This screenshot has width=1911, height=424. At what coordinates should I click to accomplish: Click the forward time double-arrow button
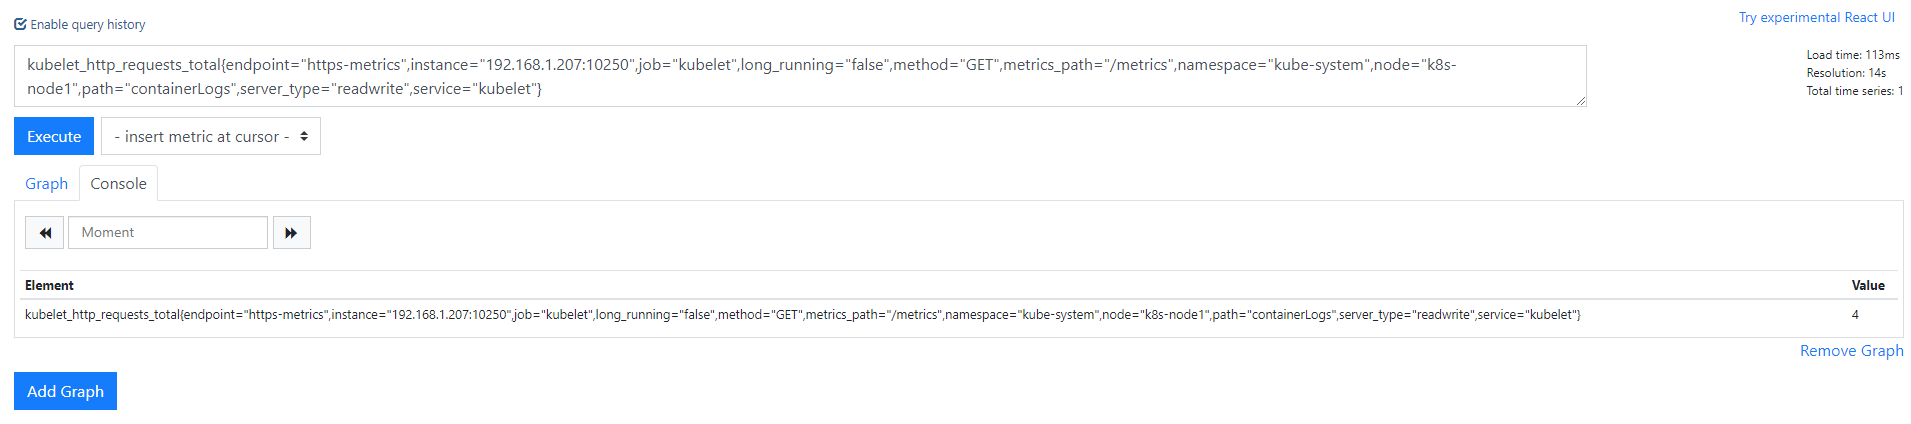(x=291, y=232)
